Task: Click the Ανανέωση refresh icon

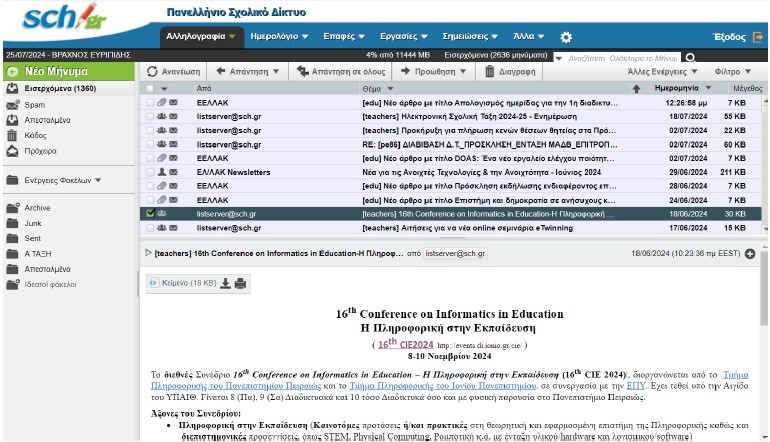Action: [x=152, y=72]
